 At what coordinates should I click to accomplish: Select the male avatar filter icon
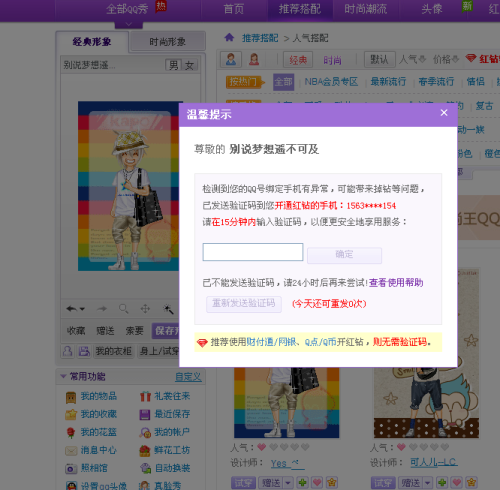point(231,59)
